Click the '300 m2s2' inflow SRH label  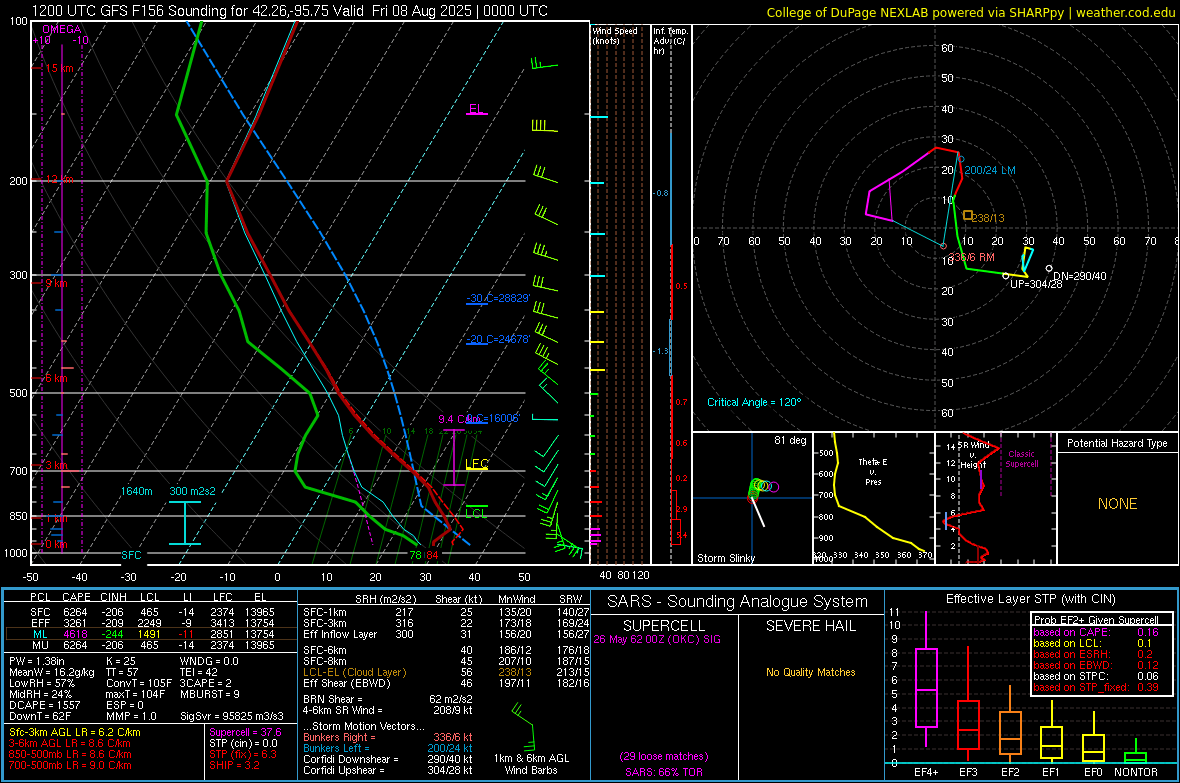192,491
